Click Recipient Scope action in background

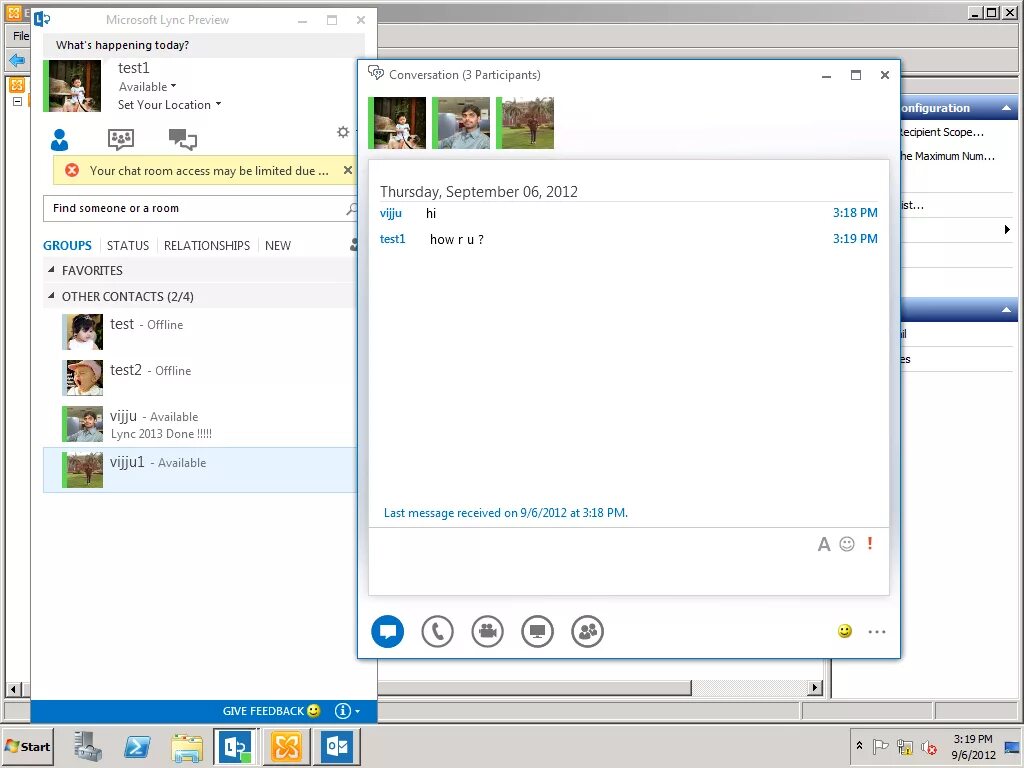(x=941, y=132)
